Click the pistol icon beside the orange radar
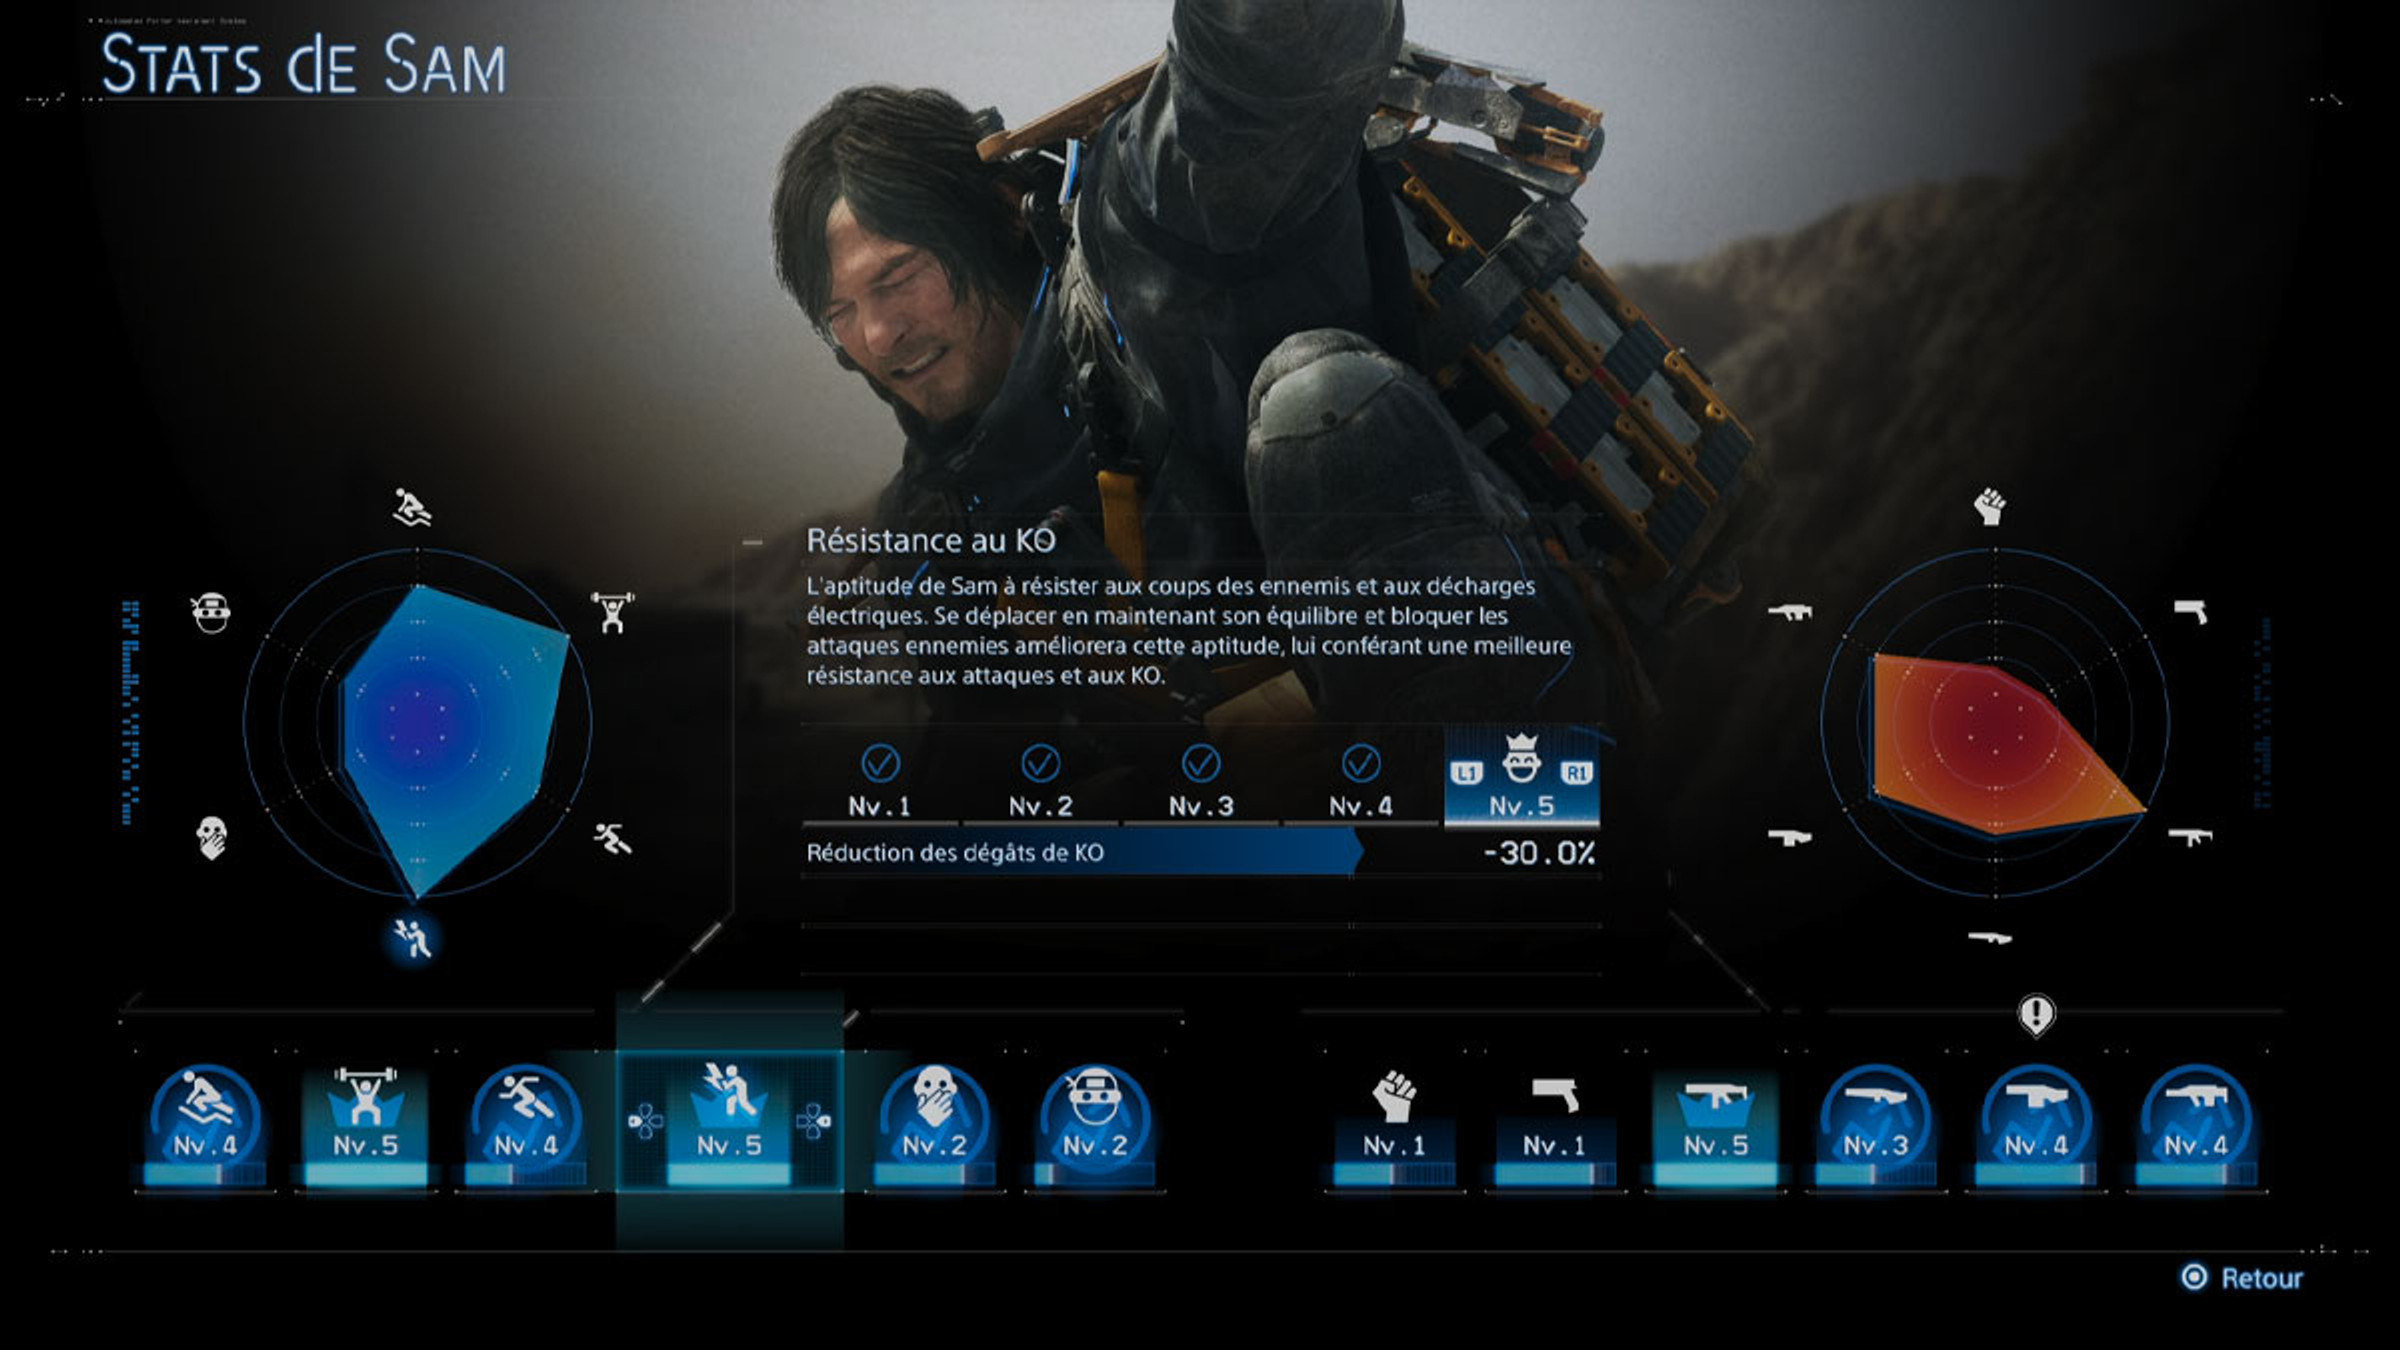The width and height of the screenshot is (2400, 1350). [2191, 612]
